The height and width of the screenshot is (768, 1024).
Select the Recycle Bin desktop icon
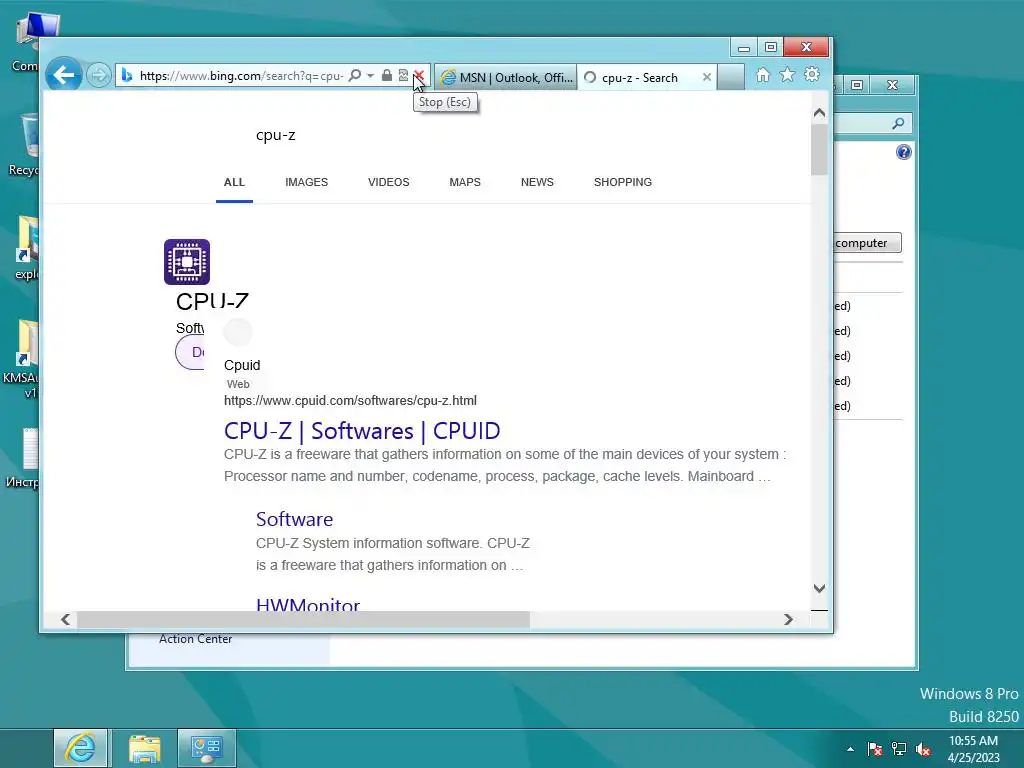pos(25,145)
